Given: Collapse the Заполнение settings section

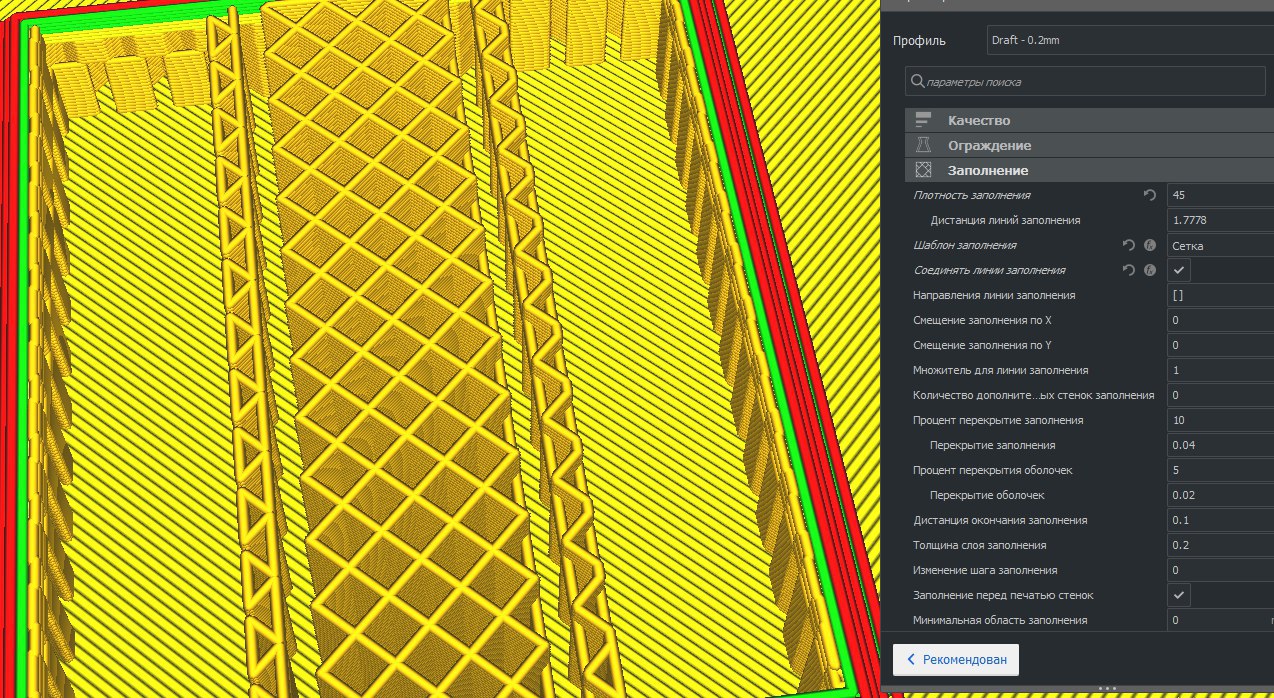Looking at the screenshot, I should point(1089,170).
